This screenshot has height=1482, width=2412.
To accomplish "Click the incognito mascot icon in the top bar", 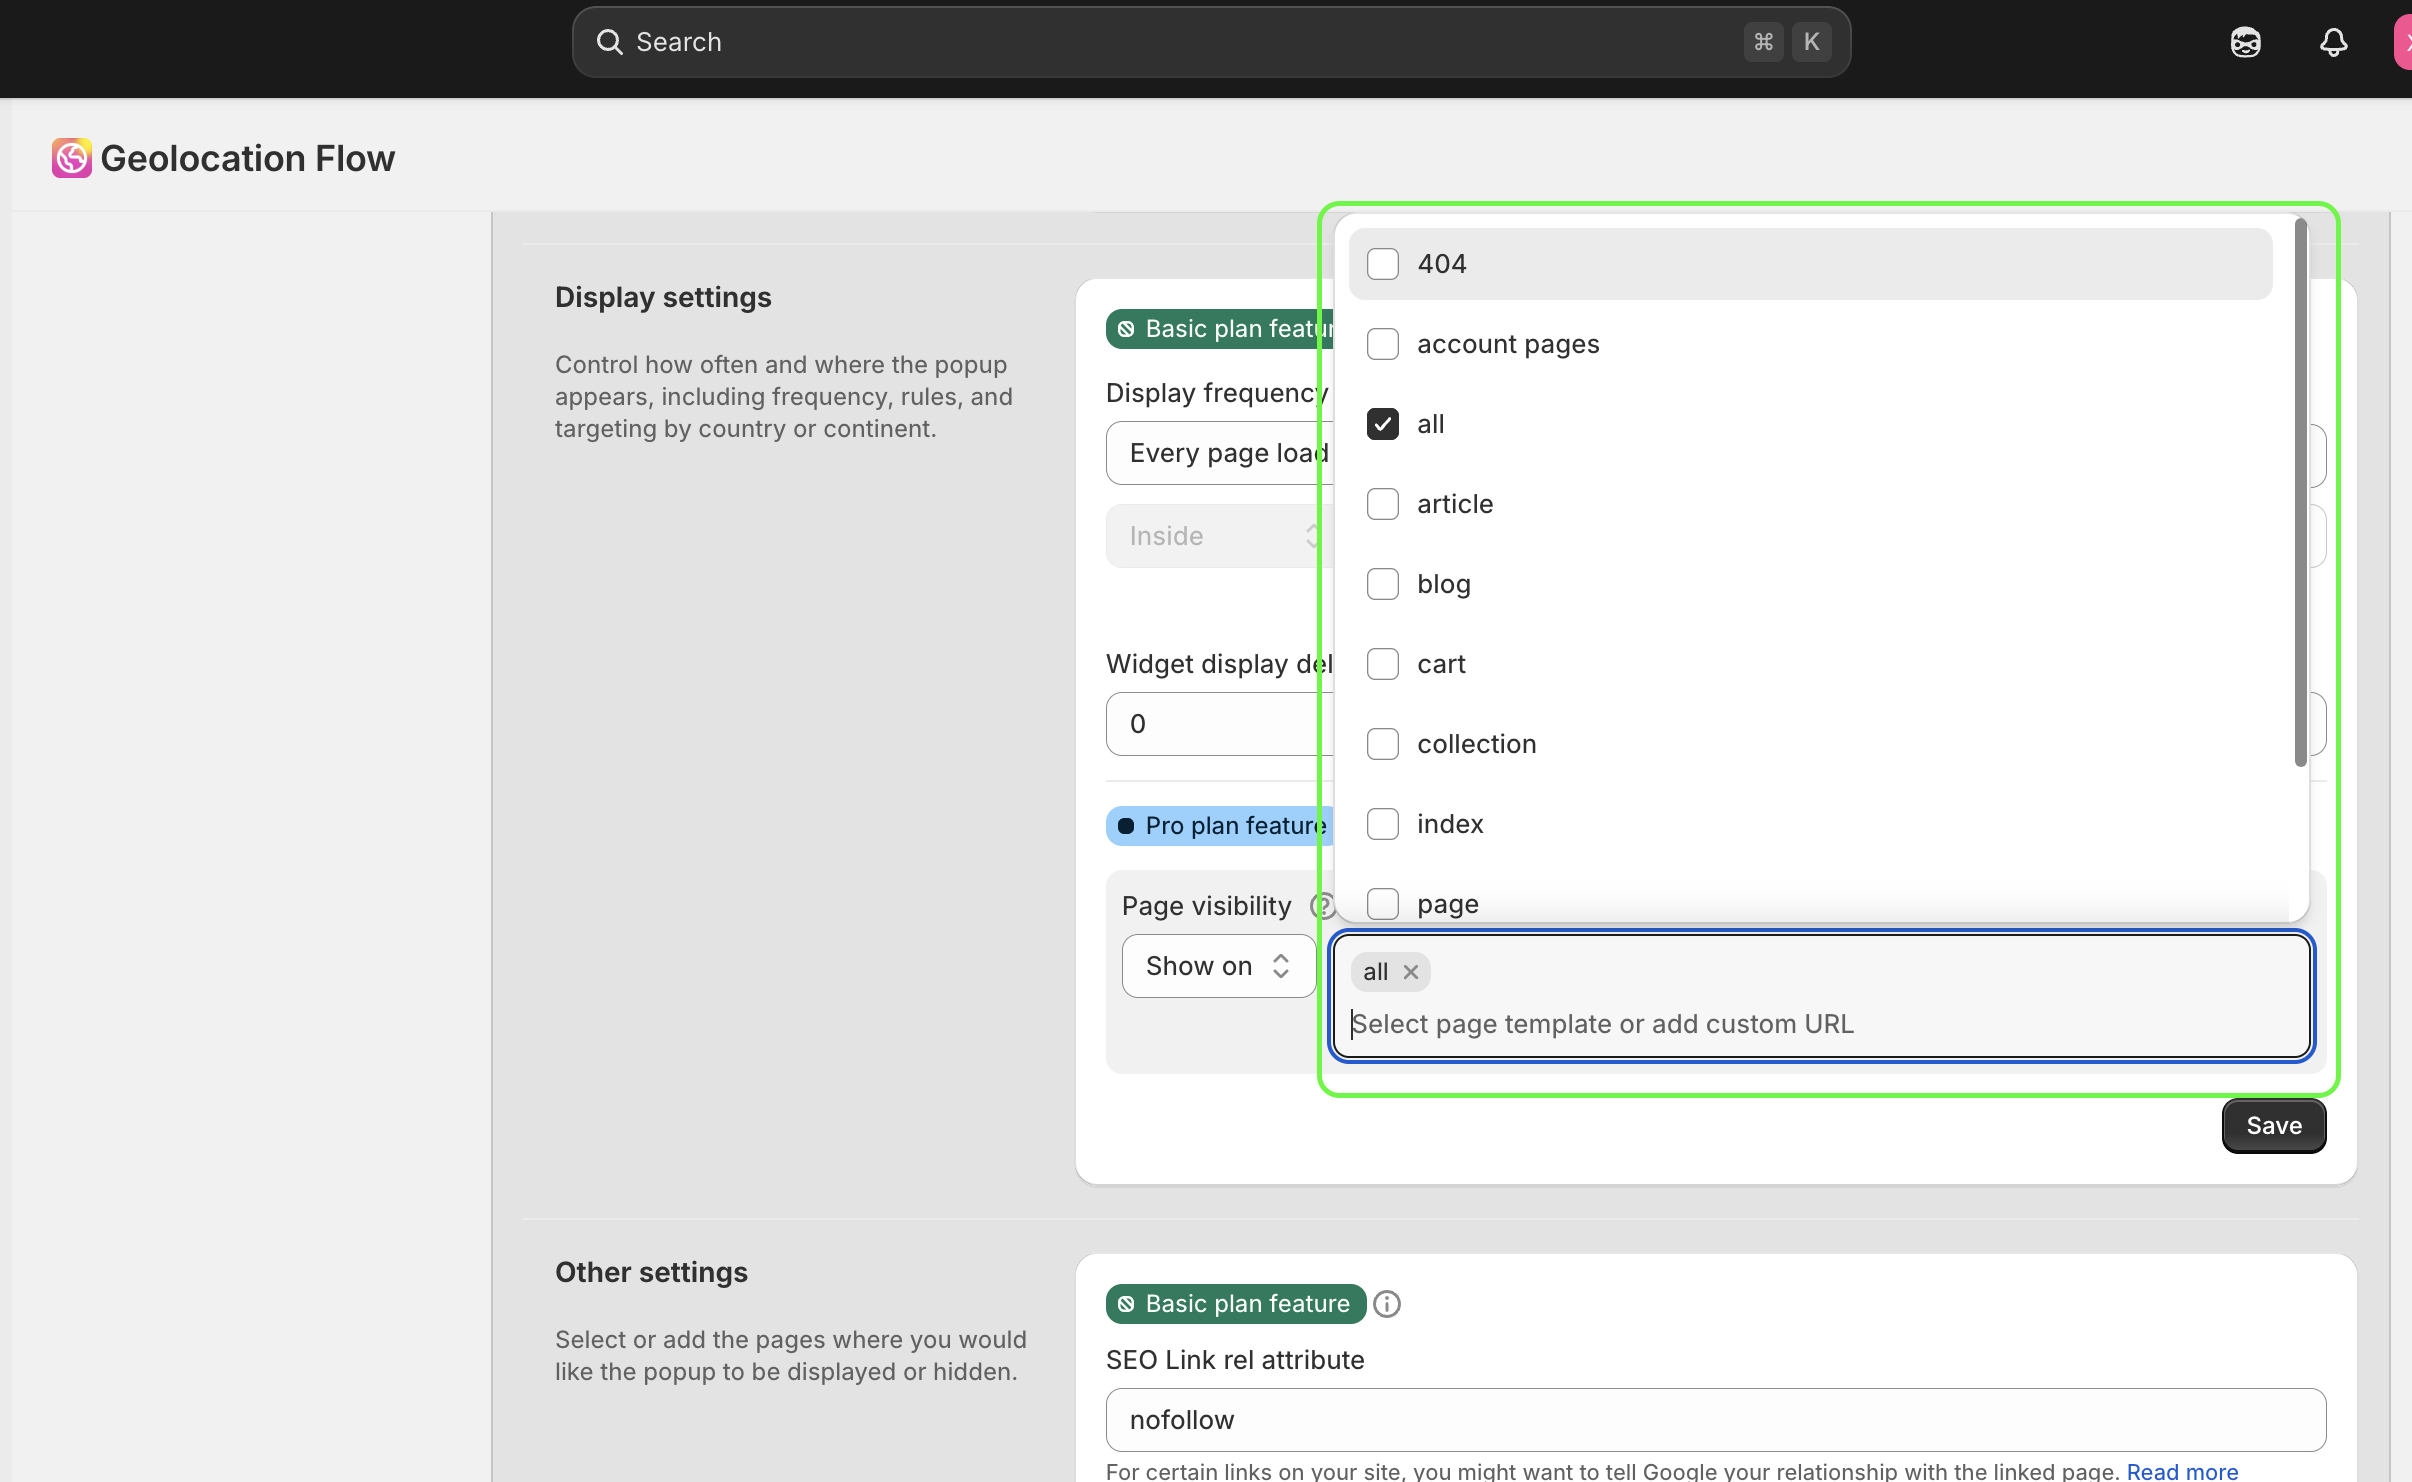I will tap(2245, 41).
